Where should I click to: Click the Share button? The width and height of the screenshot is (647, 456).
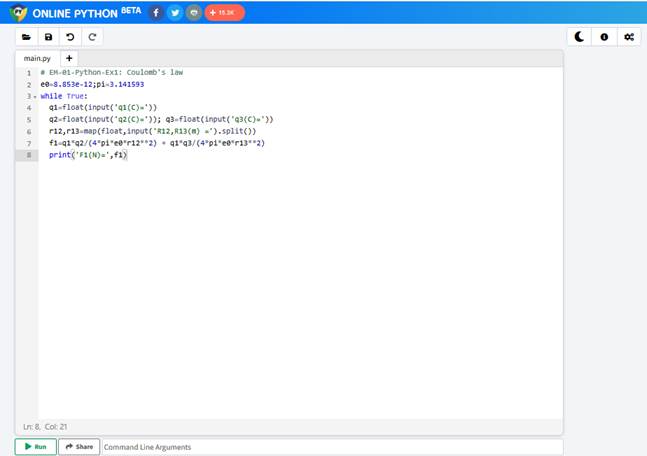[x=79, y=447]
